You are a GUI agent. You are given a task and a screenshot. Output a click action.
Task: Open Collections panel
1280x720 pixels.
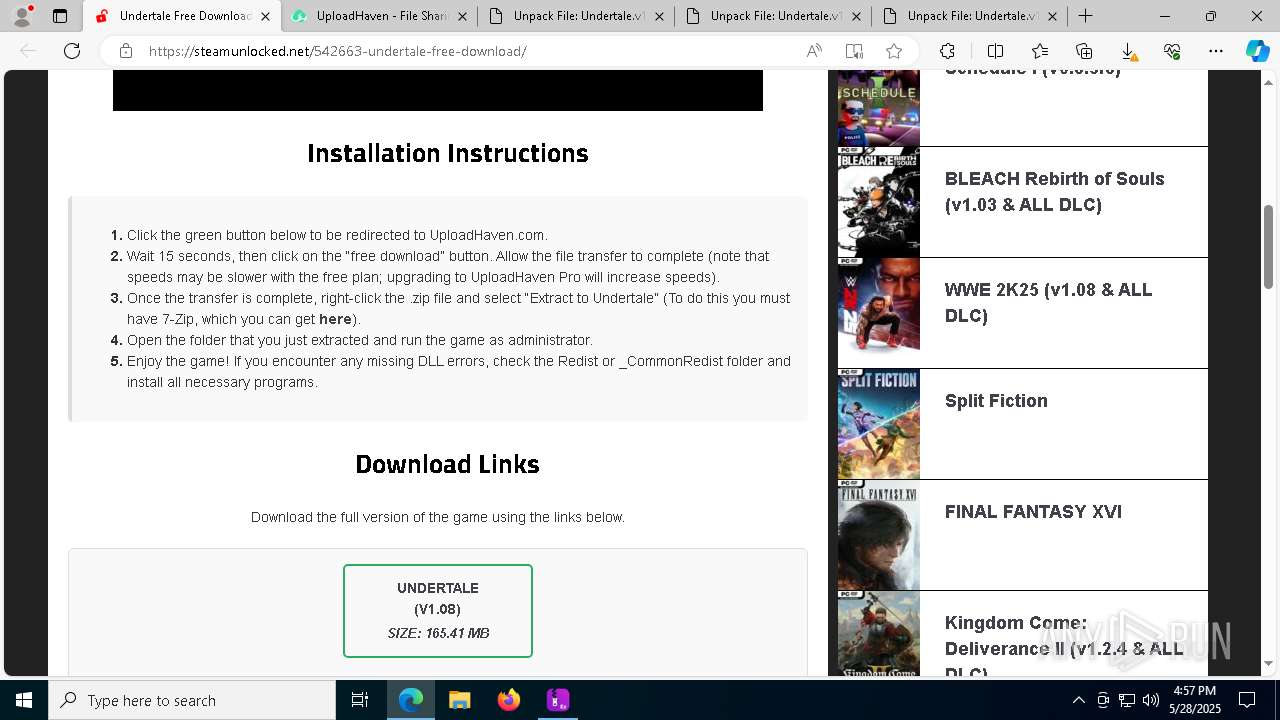pyautogui.click(x=1084, y=51)
